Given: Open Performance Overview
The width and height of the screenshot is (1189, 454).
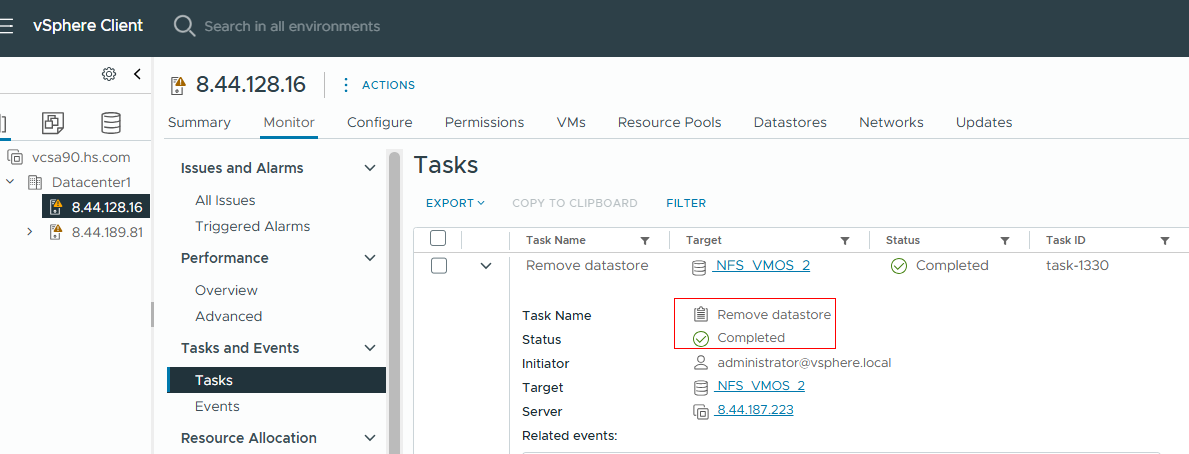Looking at the screenshot, I should [x=227, y=290].
